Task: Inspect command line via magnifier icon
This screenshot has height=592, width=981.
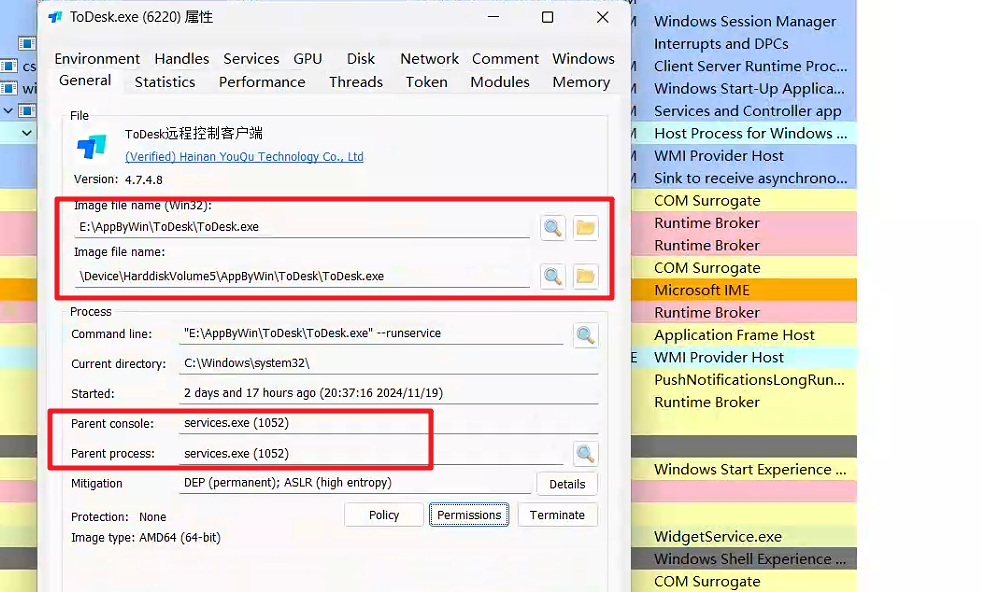Action: [585, 335]
